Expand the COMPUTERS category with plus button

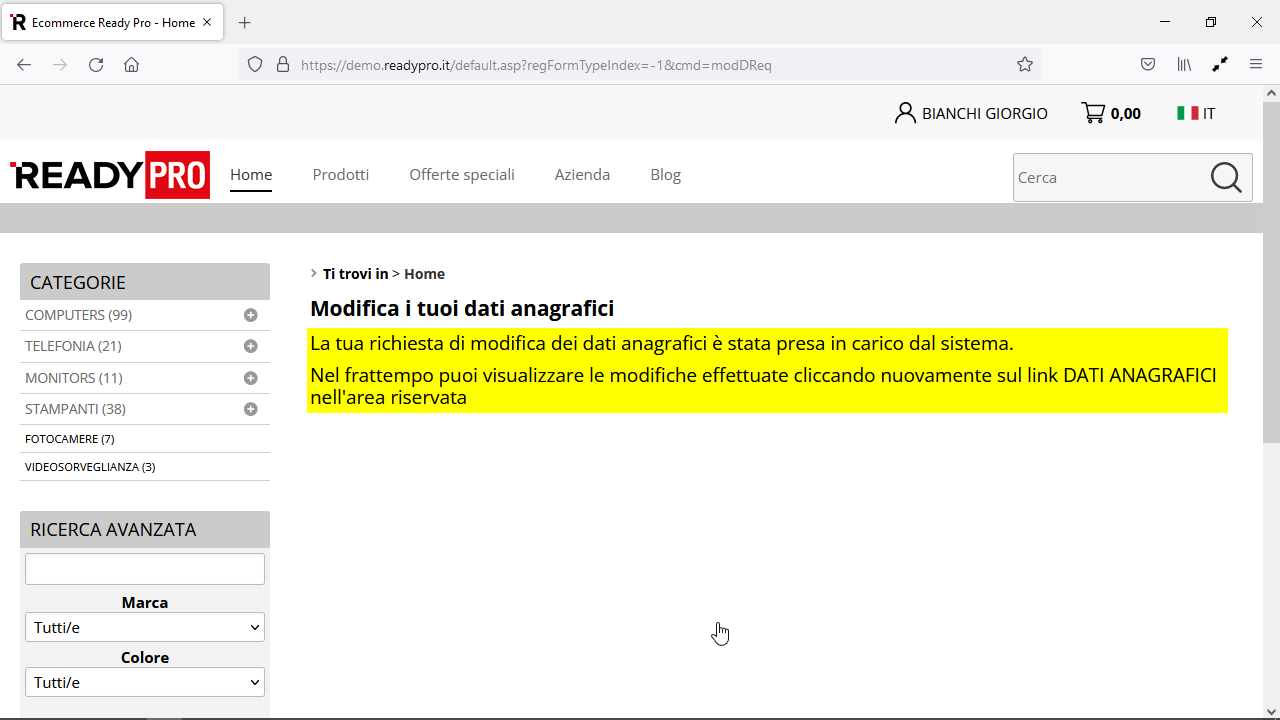pyautogui.click(x=250, y=314)
